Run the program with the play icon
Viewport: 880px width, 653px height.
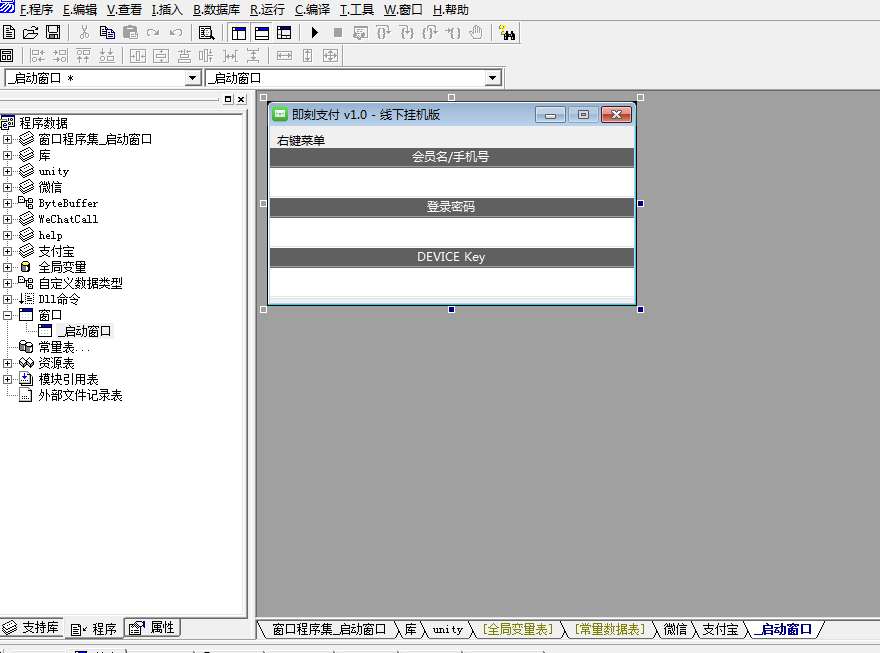(315, 33)
